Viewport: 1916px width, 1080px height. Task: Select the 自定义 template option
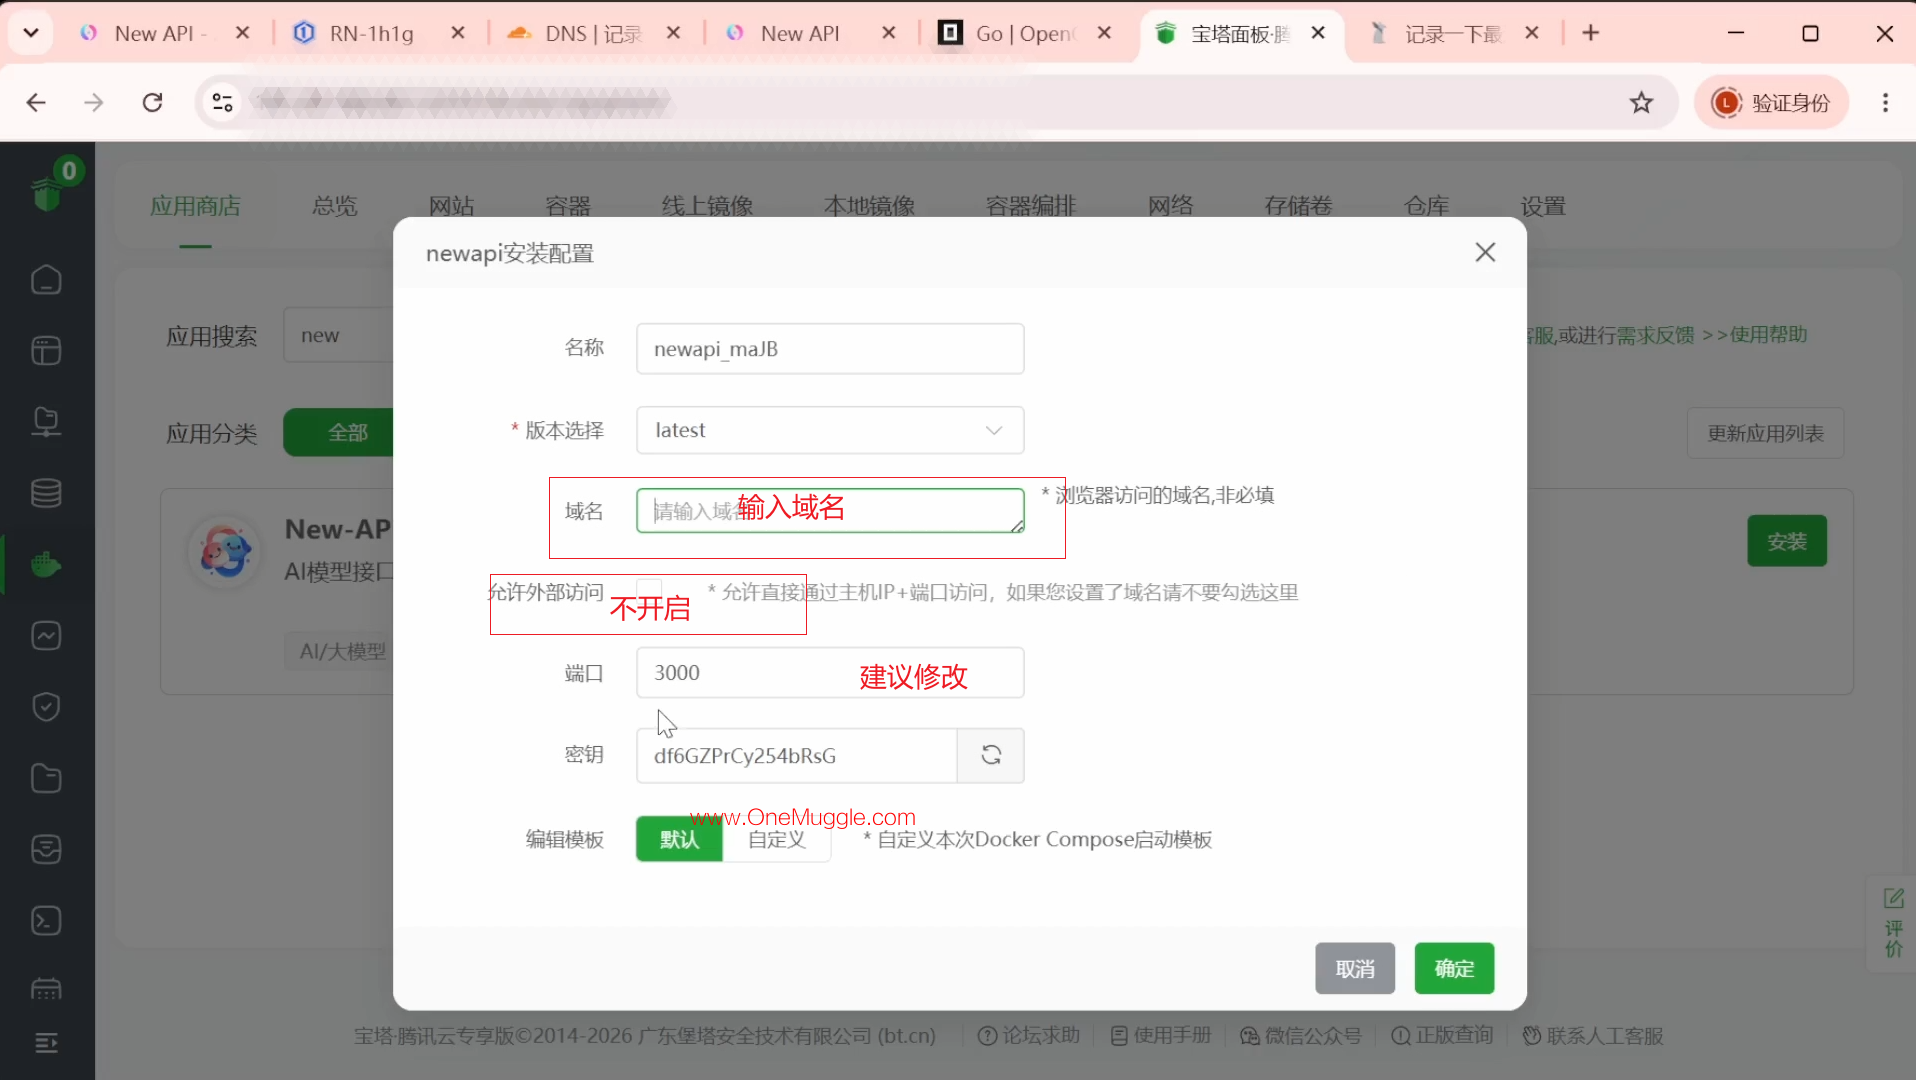tap(777, 839)
